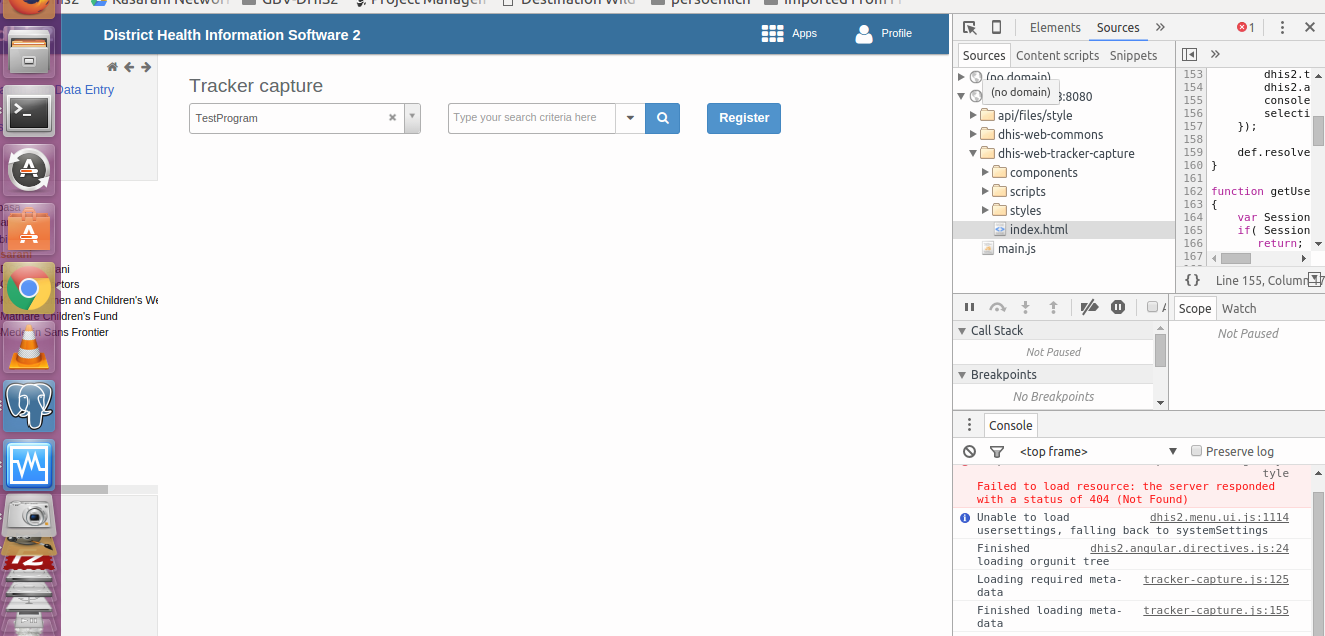
Task: Select the Sources navigator sub-tab
Action: click(984, 55)
